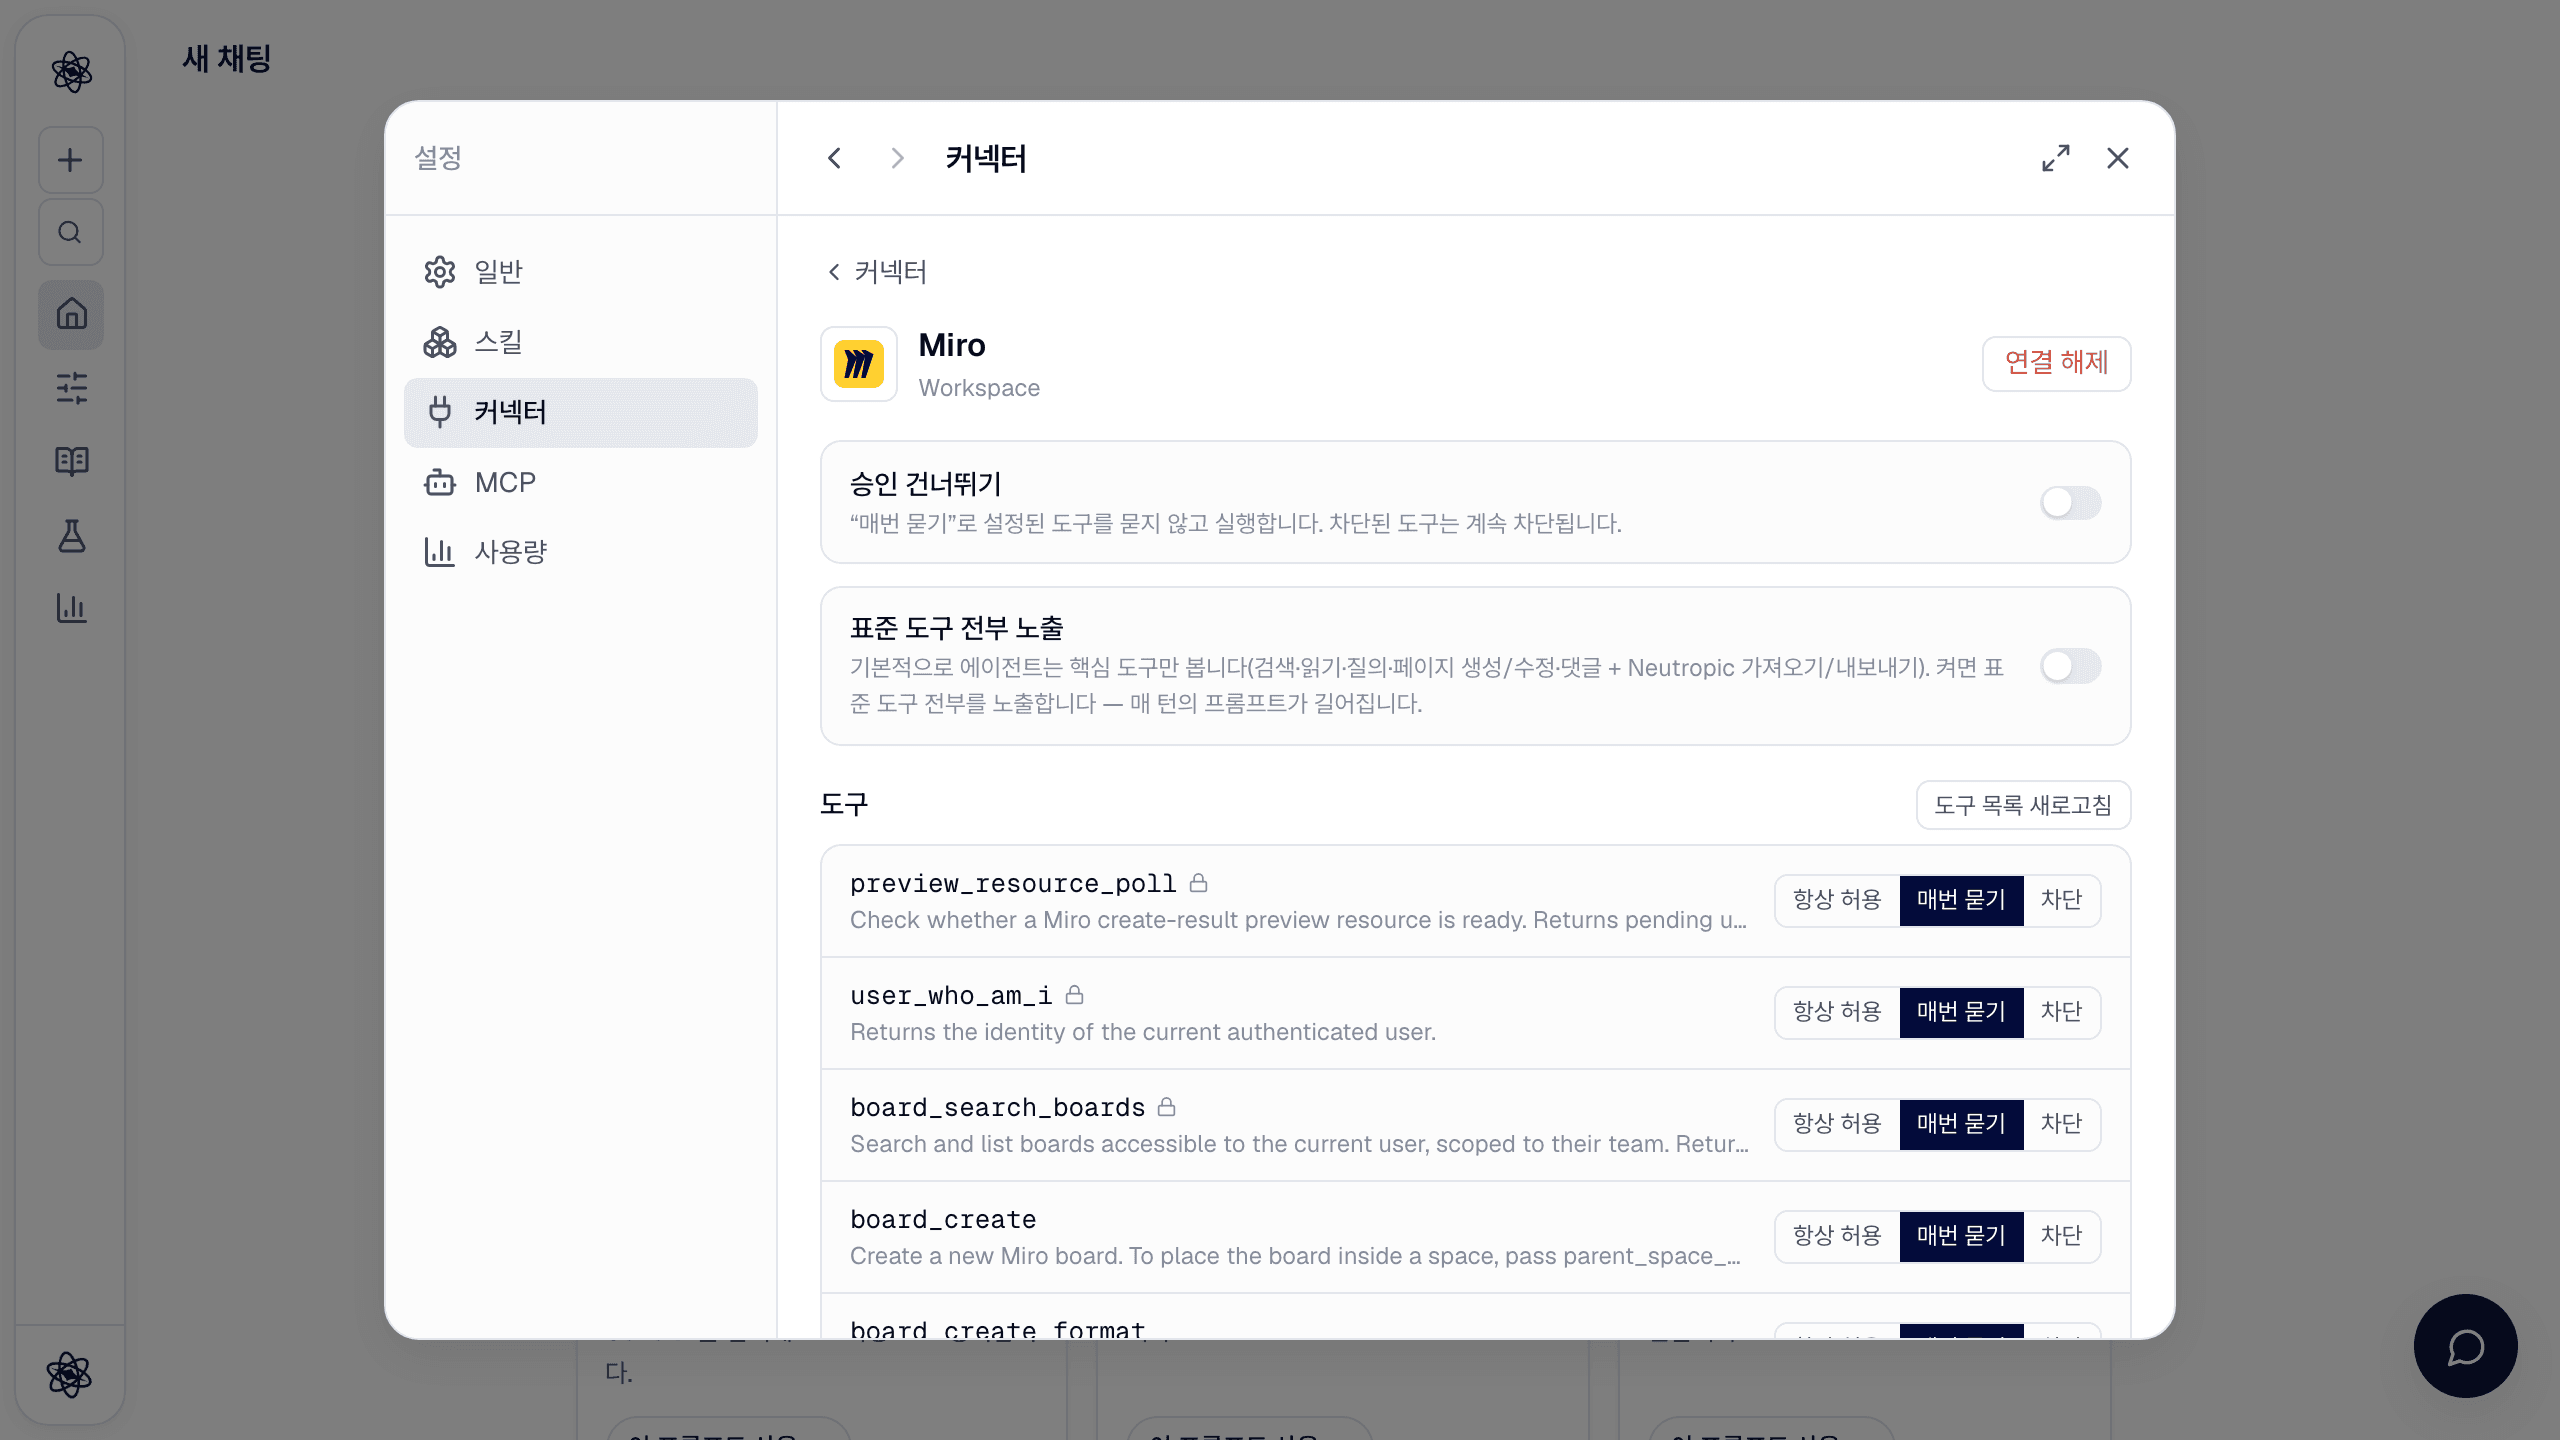Click the lock icon beside user_who_am_i
The image size is (2560, 1440).
pyautogui.click(x=1075, y=995)
